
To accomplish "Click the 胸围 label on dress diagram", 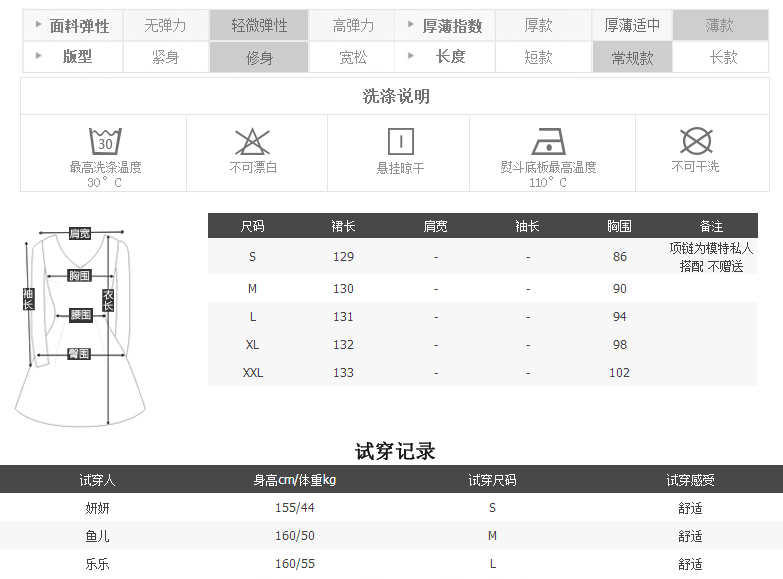I will pos(79,275).
